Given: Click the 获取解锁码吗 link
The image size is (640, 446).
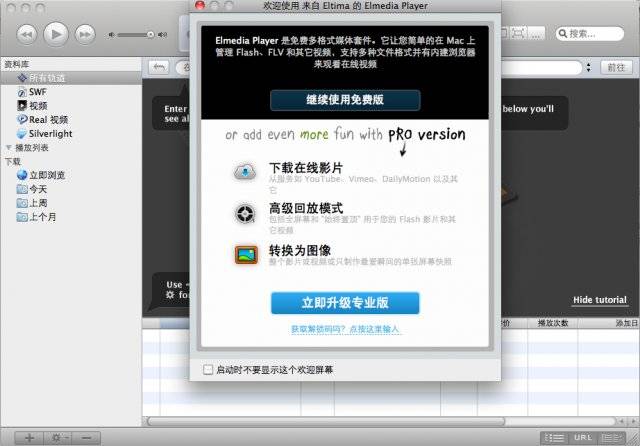Looking at the screenshot, I should click(344, 329).
